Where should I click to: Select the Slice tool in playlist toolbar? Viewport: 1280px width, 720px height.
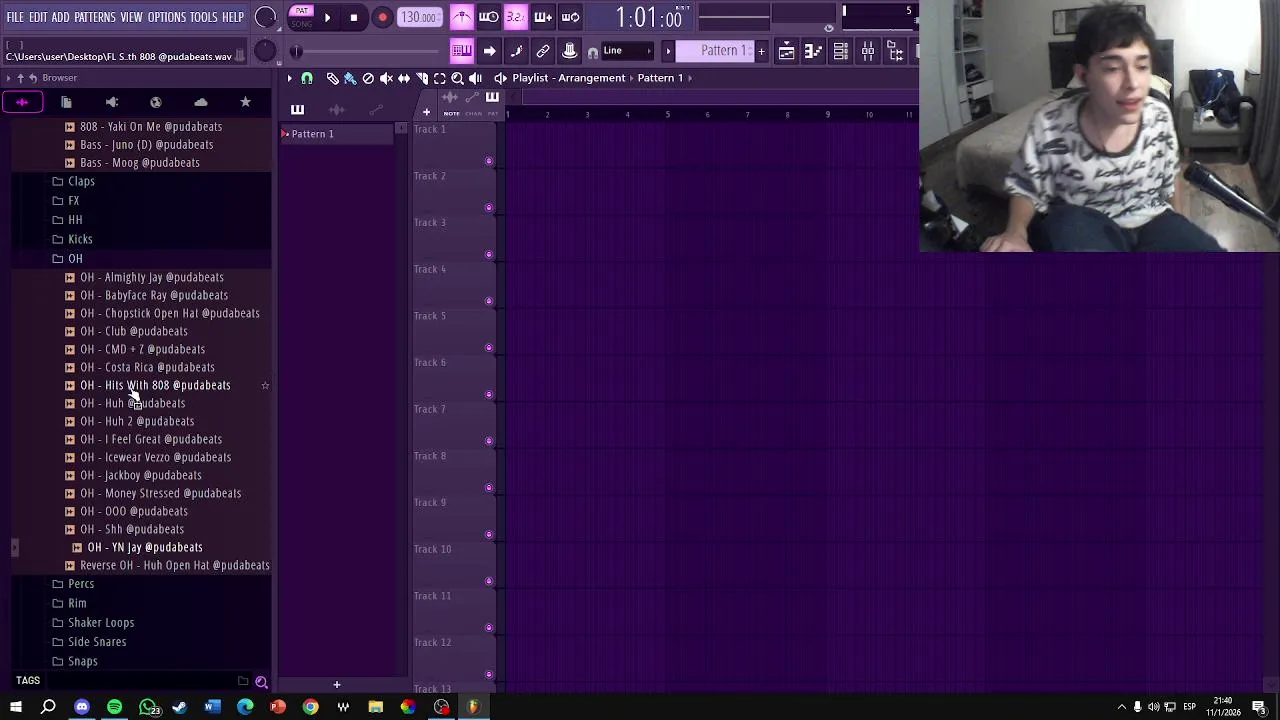point(422,78)
